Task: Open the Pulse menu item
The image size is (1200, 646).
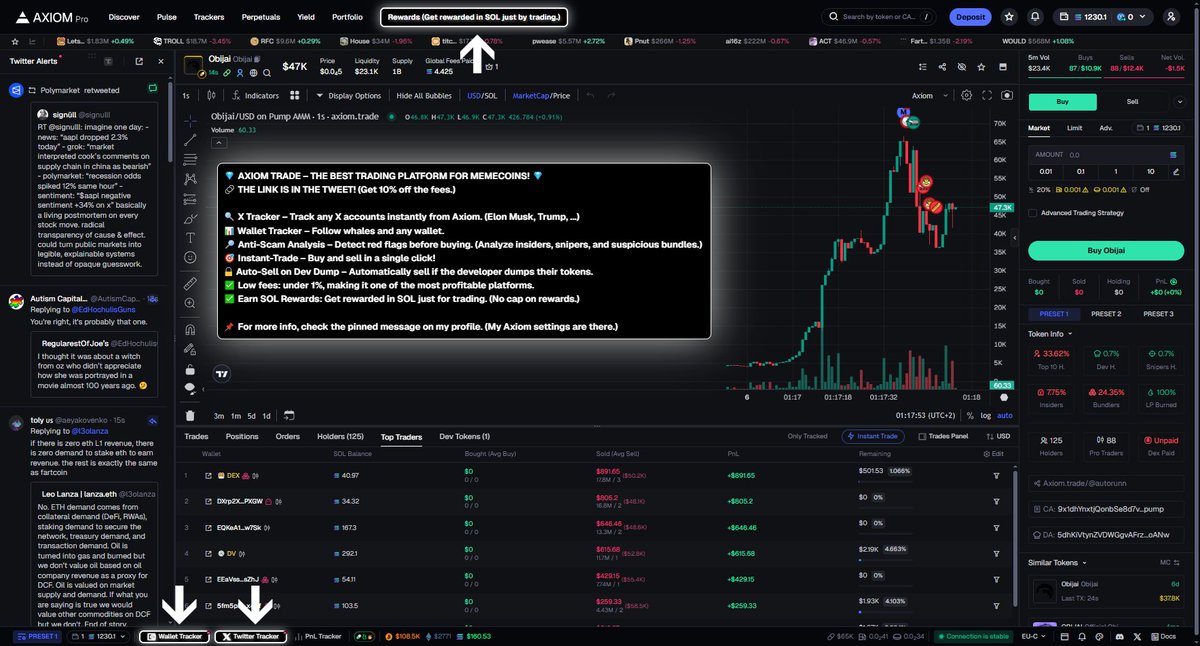Action: (x=167, y=17)
